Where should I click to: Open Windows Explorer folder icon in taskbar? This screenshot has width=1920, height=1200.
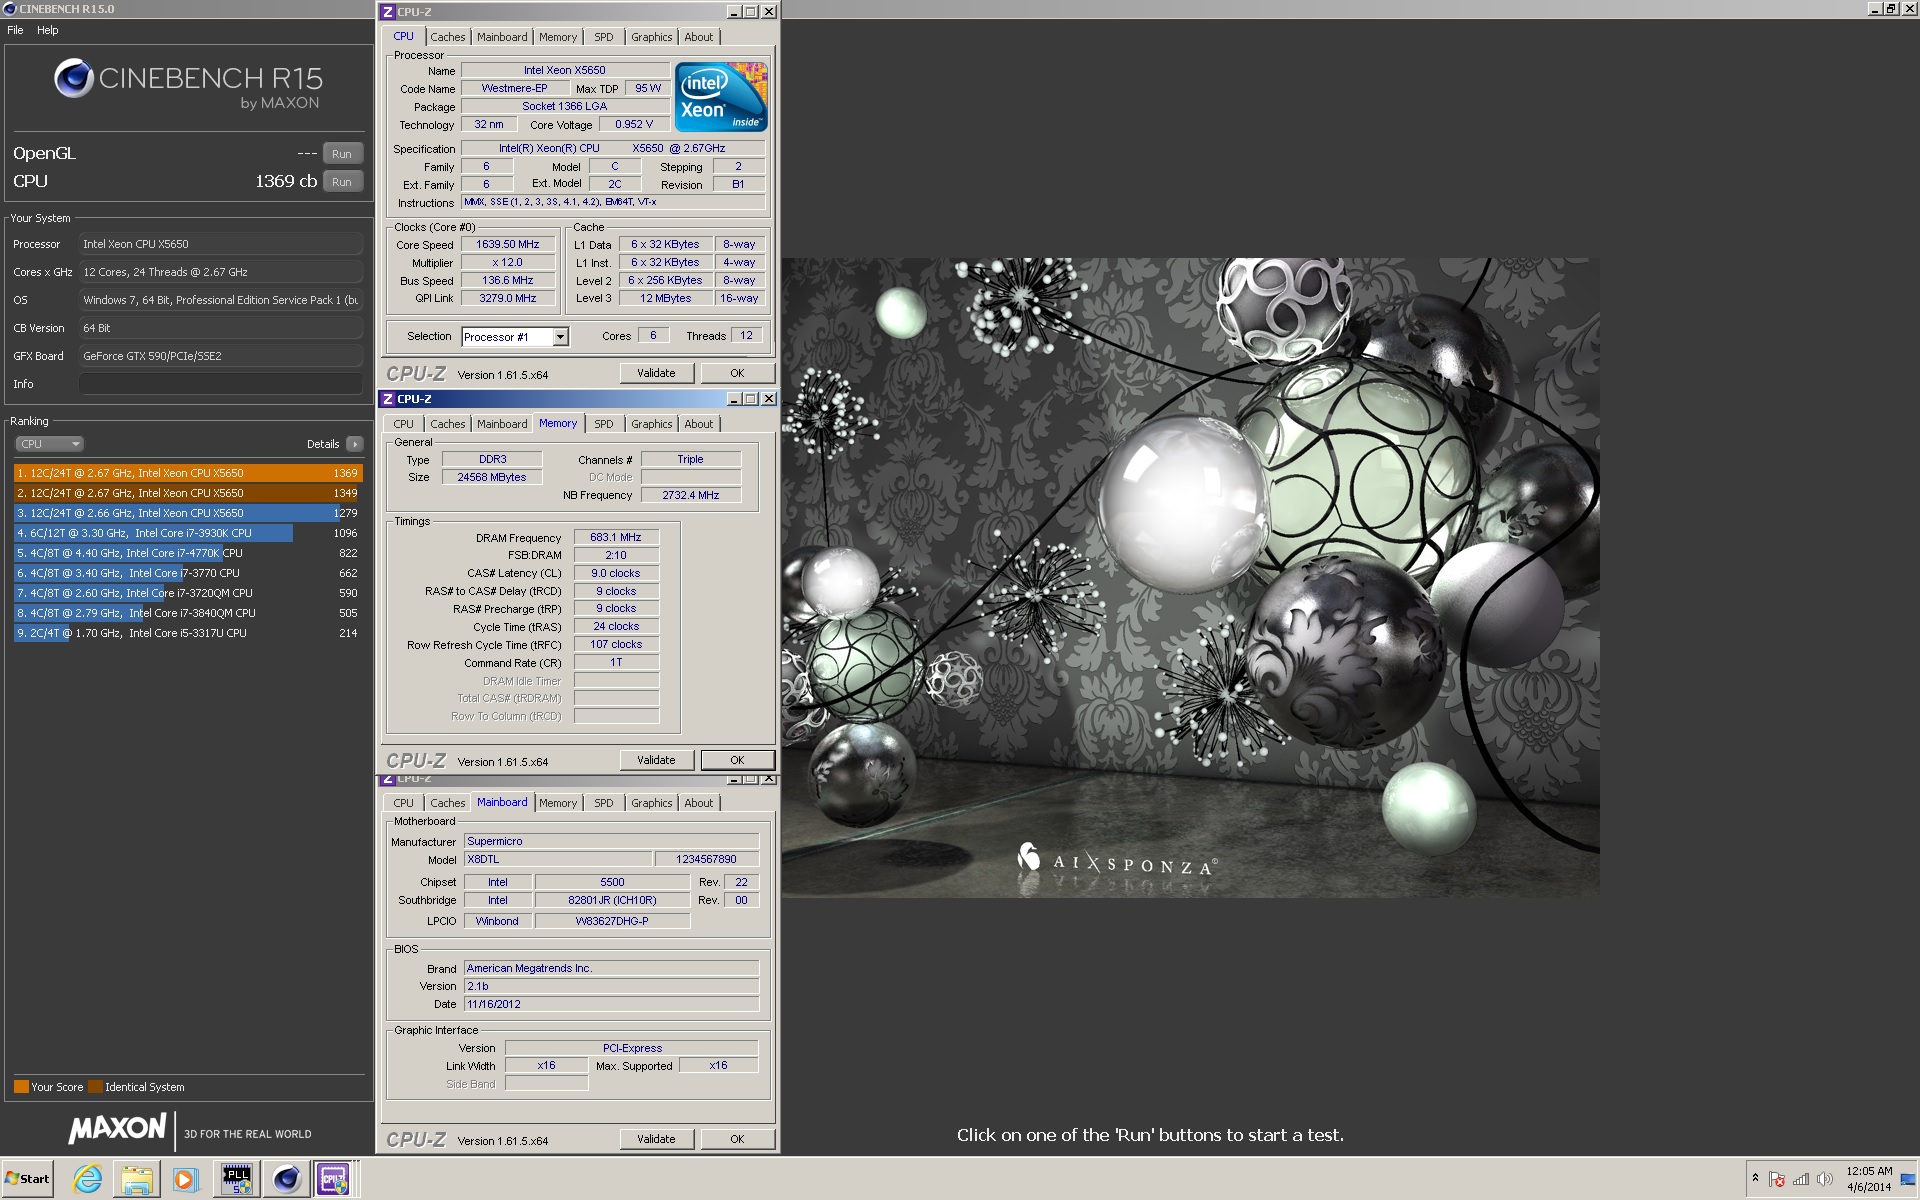click(x=136, y=1179)
